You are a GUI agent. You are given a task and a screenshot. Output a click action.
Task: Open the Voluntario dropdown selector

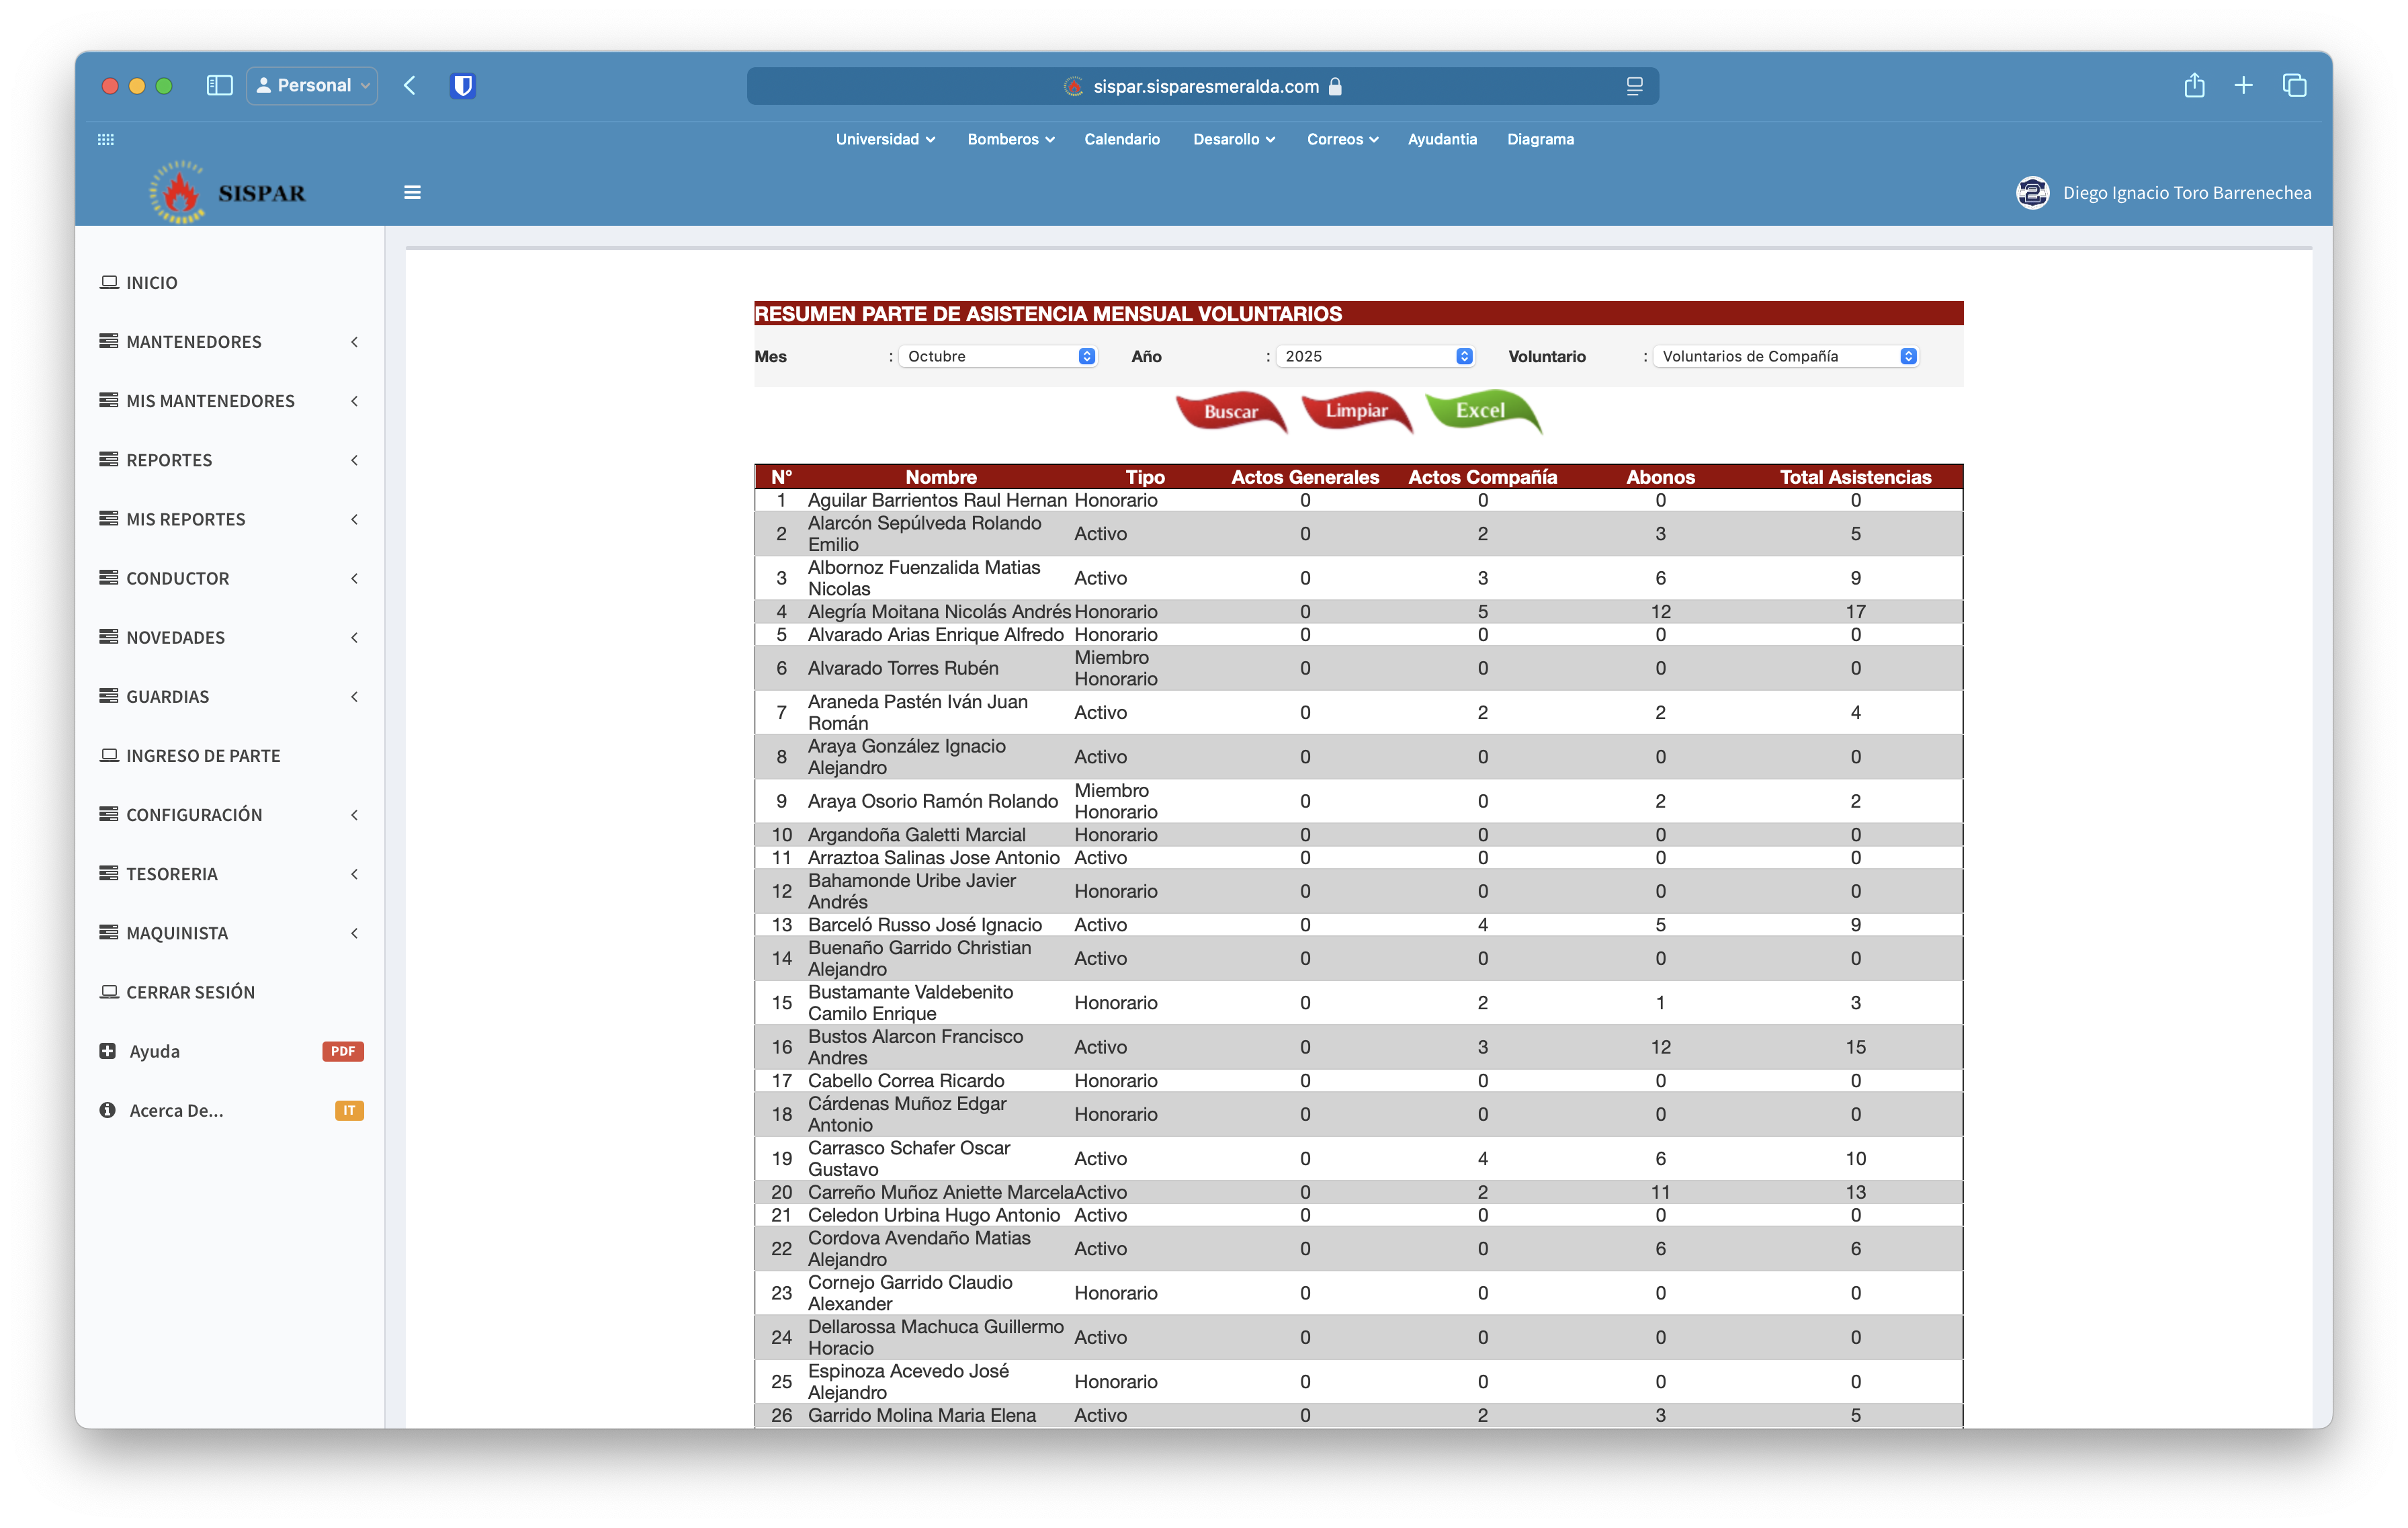pyautogui.click(x=1786, y=356)
